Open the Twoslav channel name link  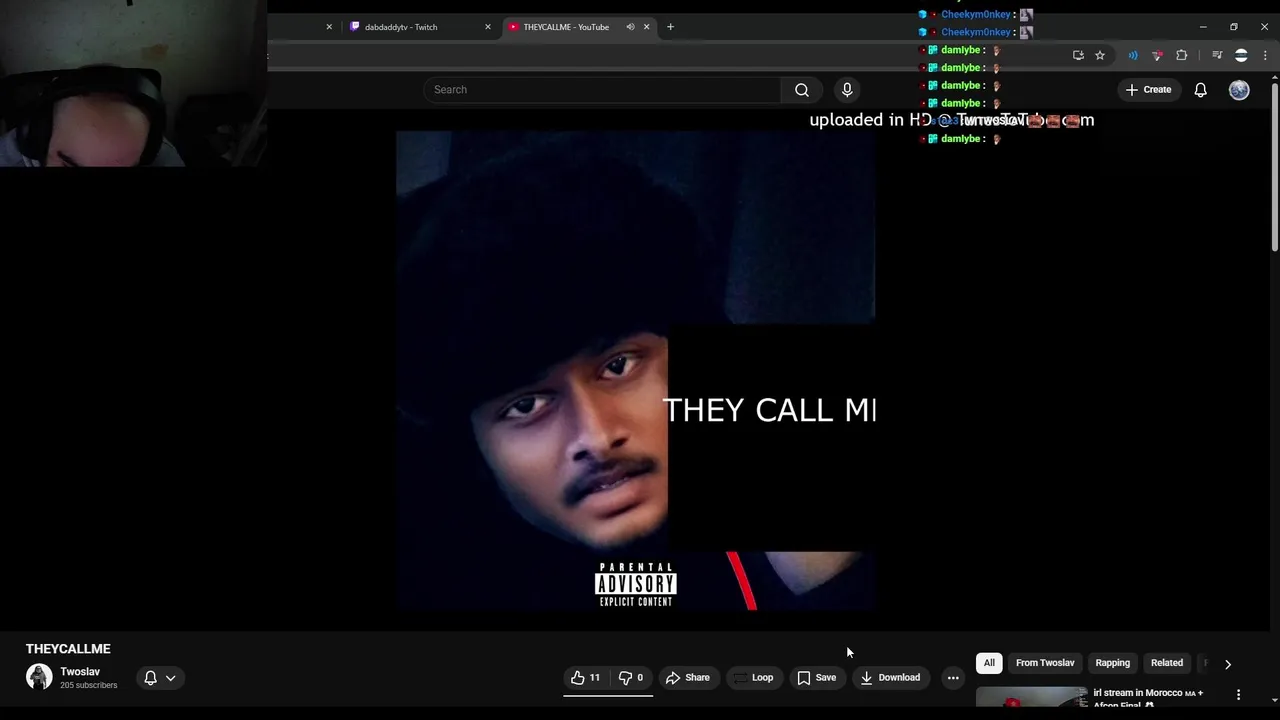click(80, 672)
